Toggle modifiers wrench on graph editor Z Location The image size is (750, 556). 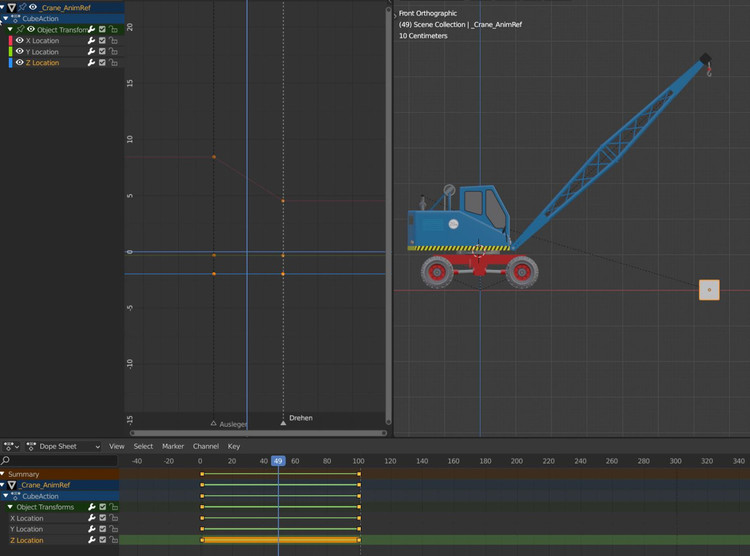pos(91,62)
